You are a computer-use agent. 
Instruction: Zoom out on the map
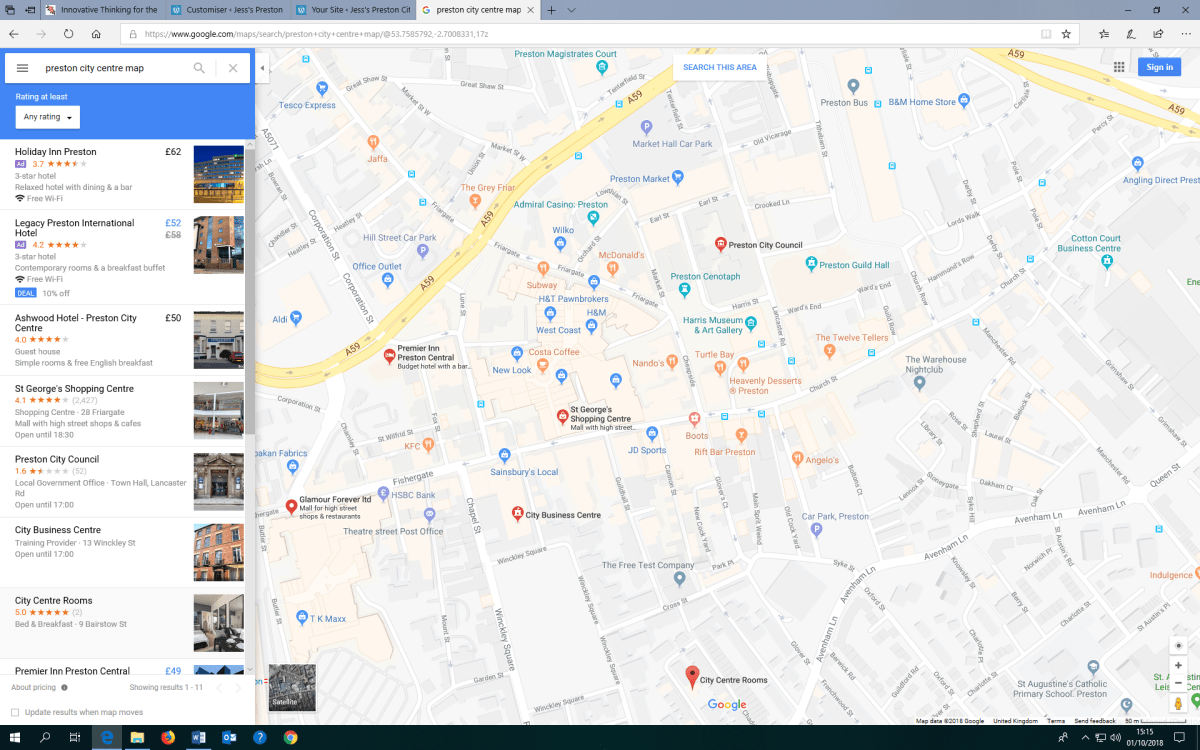1178,683
